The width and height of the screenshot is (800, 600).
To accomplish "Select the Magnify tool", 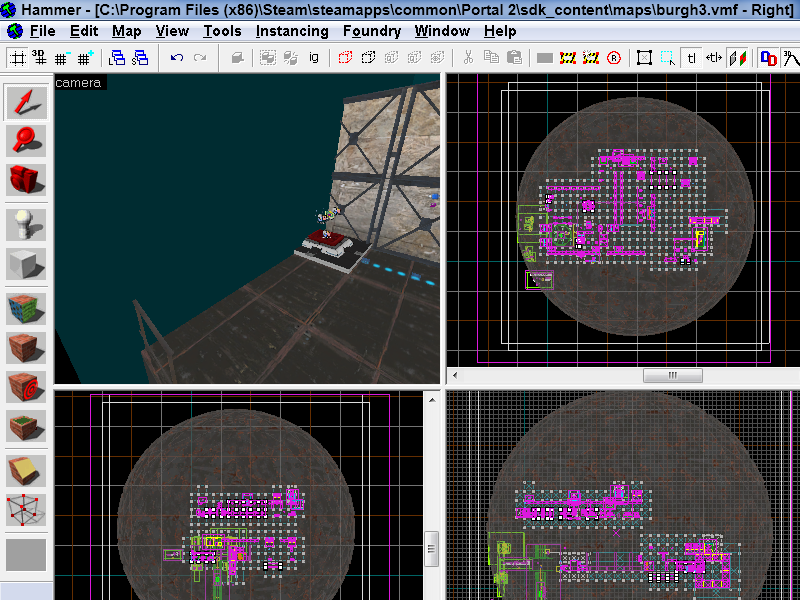I will 26,141.
